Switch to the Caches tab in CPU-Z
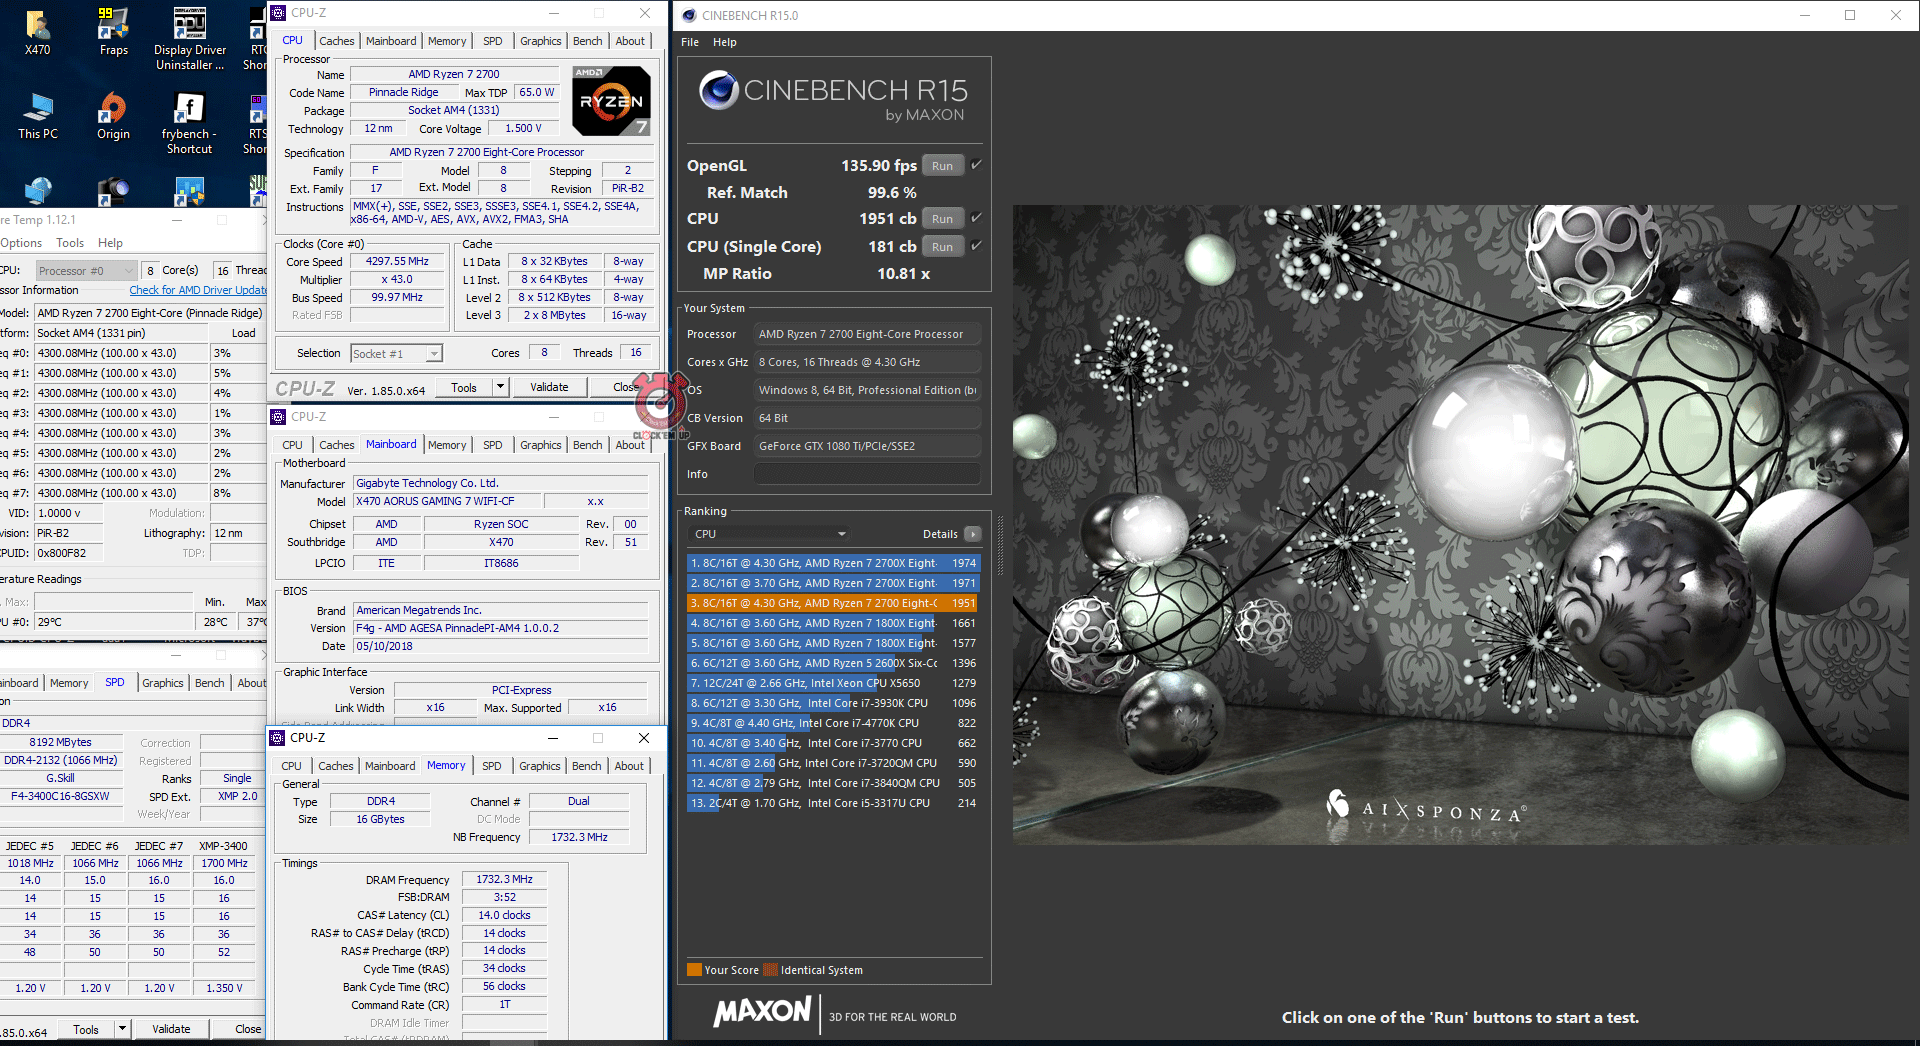Screen dimensions: 1920x1046 [x=337, y=41]
